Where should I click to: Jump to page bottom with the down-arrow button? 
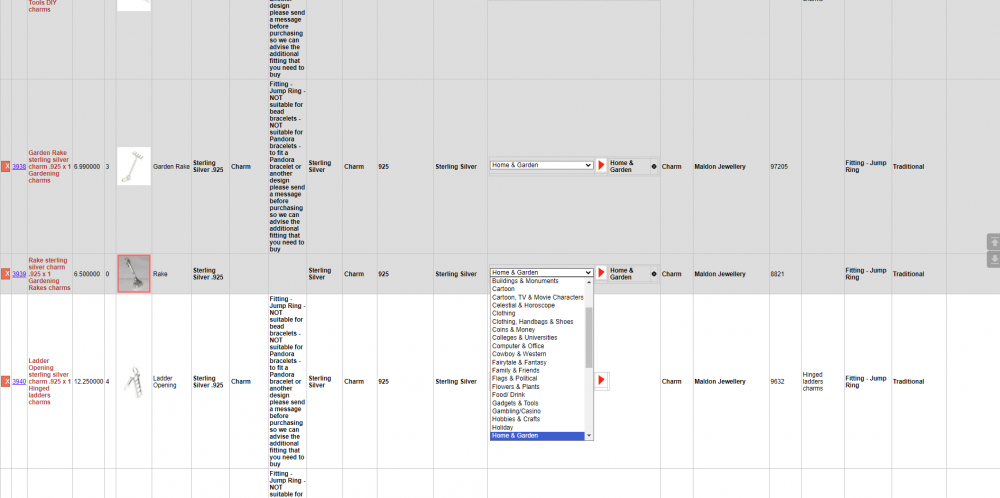click(994, 260)
